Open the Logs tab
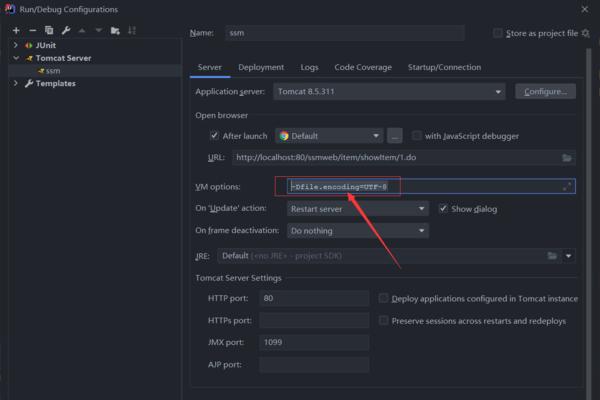 tap(309, 67)
